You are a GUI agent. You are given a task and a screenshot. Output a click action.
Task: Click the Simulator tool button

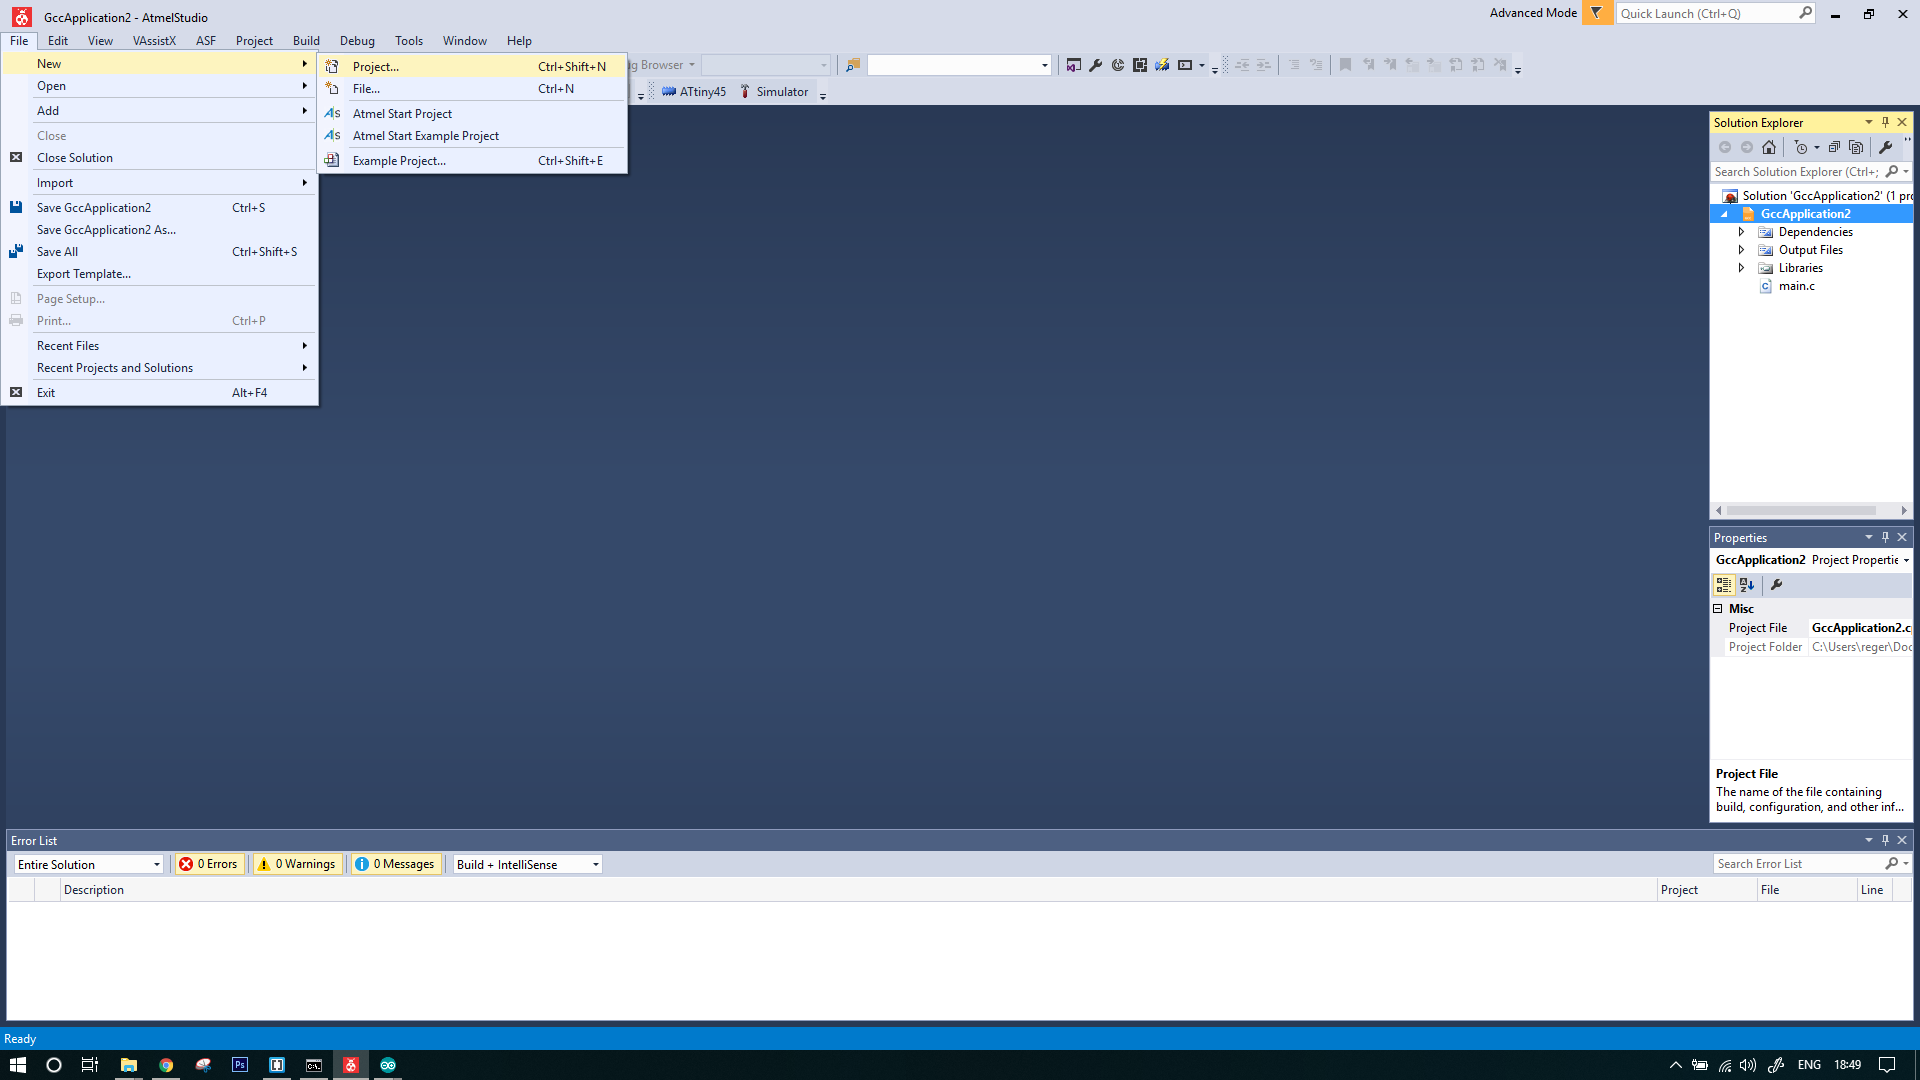click(774, 92)
